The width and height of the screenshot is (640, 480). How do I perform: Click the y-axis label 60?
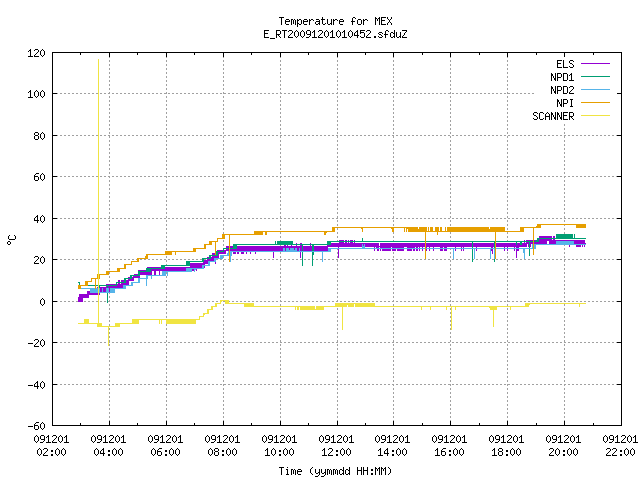point(39,177)
